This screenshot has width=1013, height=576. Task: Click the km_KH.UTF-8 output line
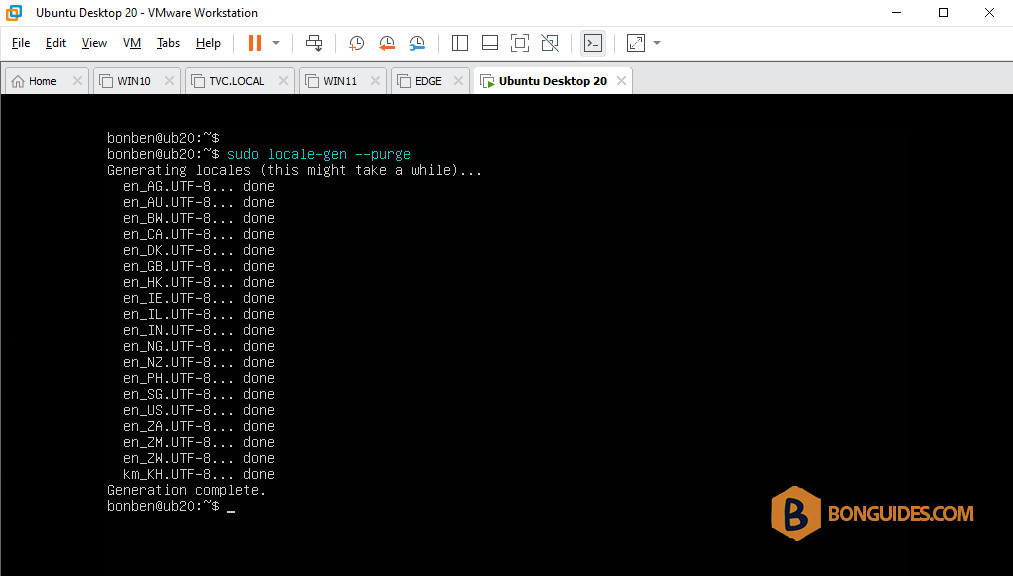click(198, 474)
